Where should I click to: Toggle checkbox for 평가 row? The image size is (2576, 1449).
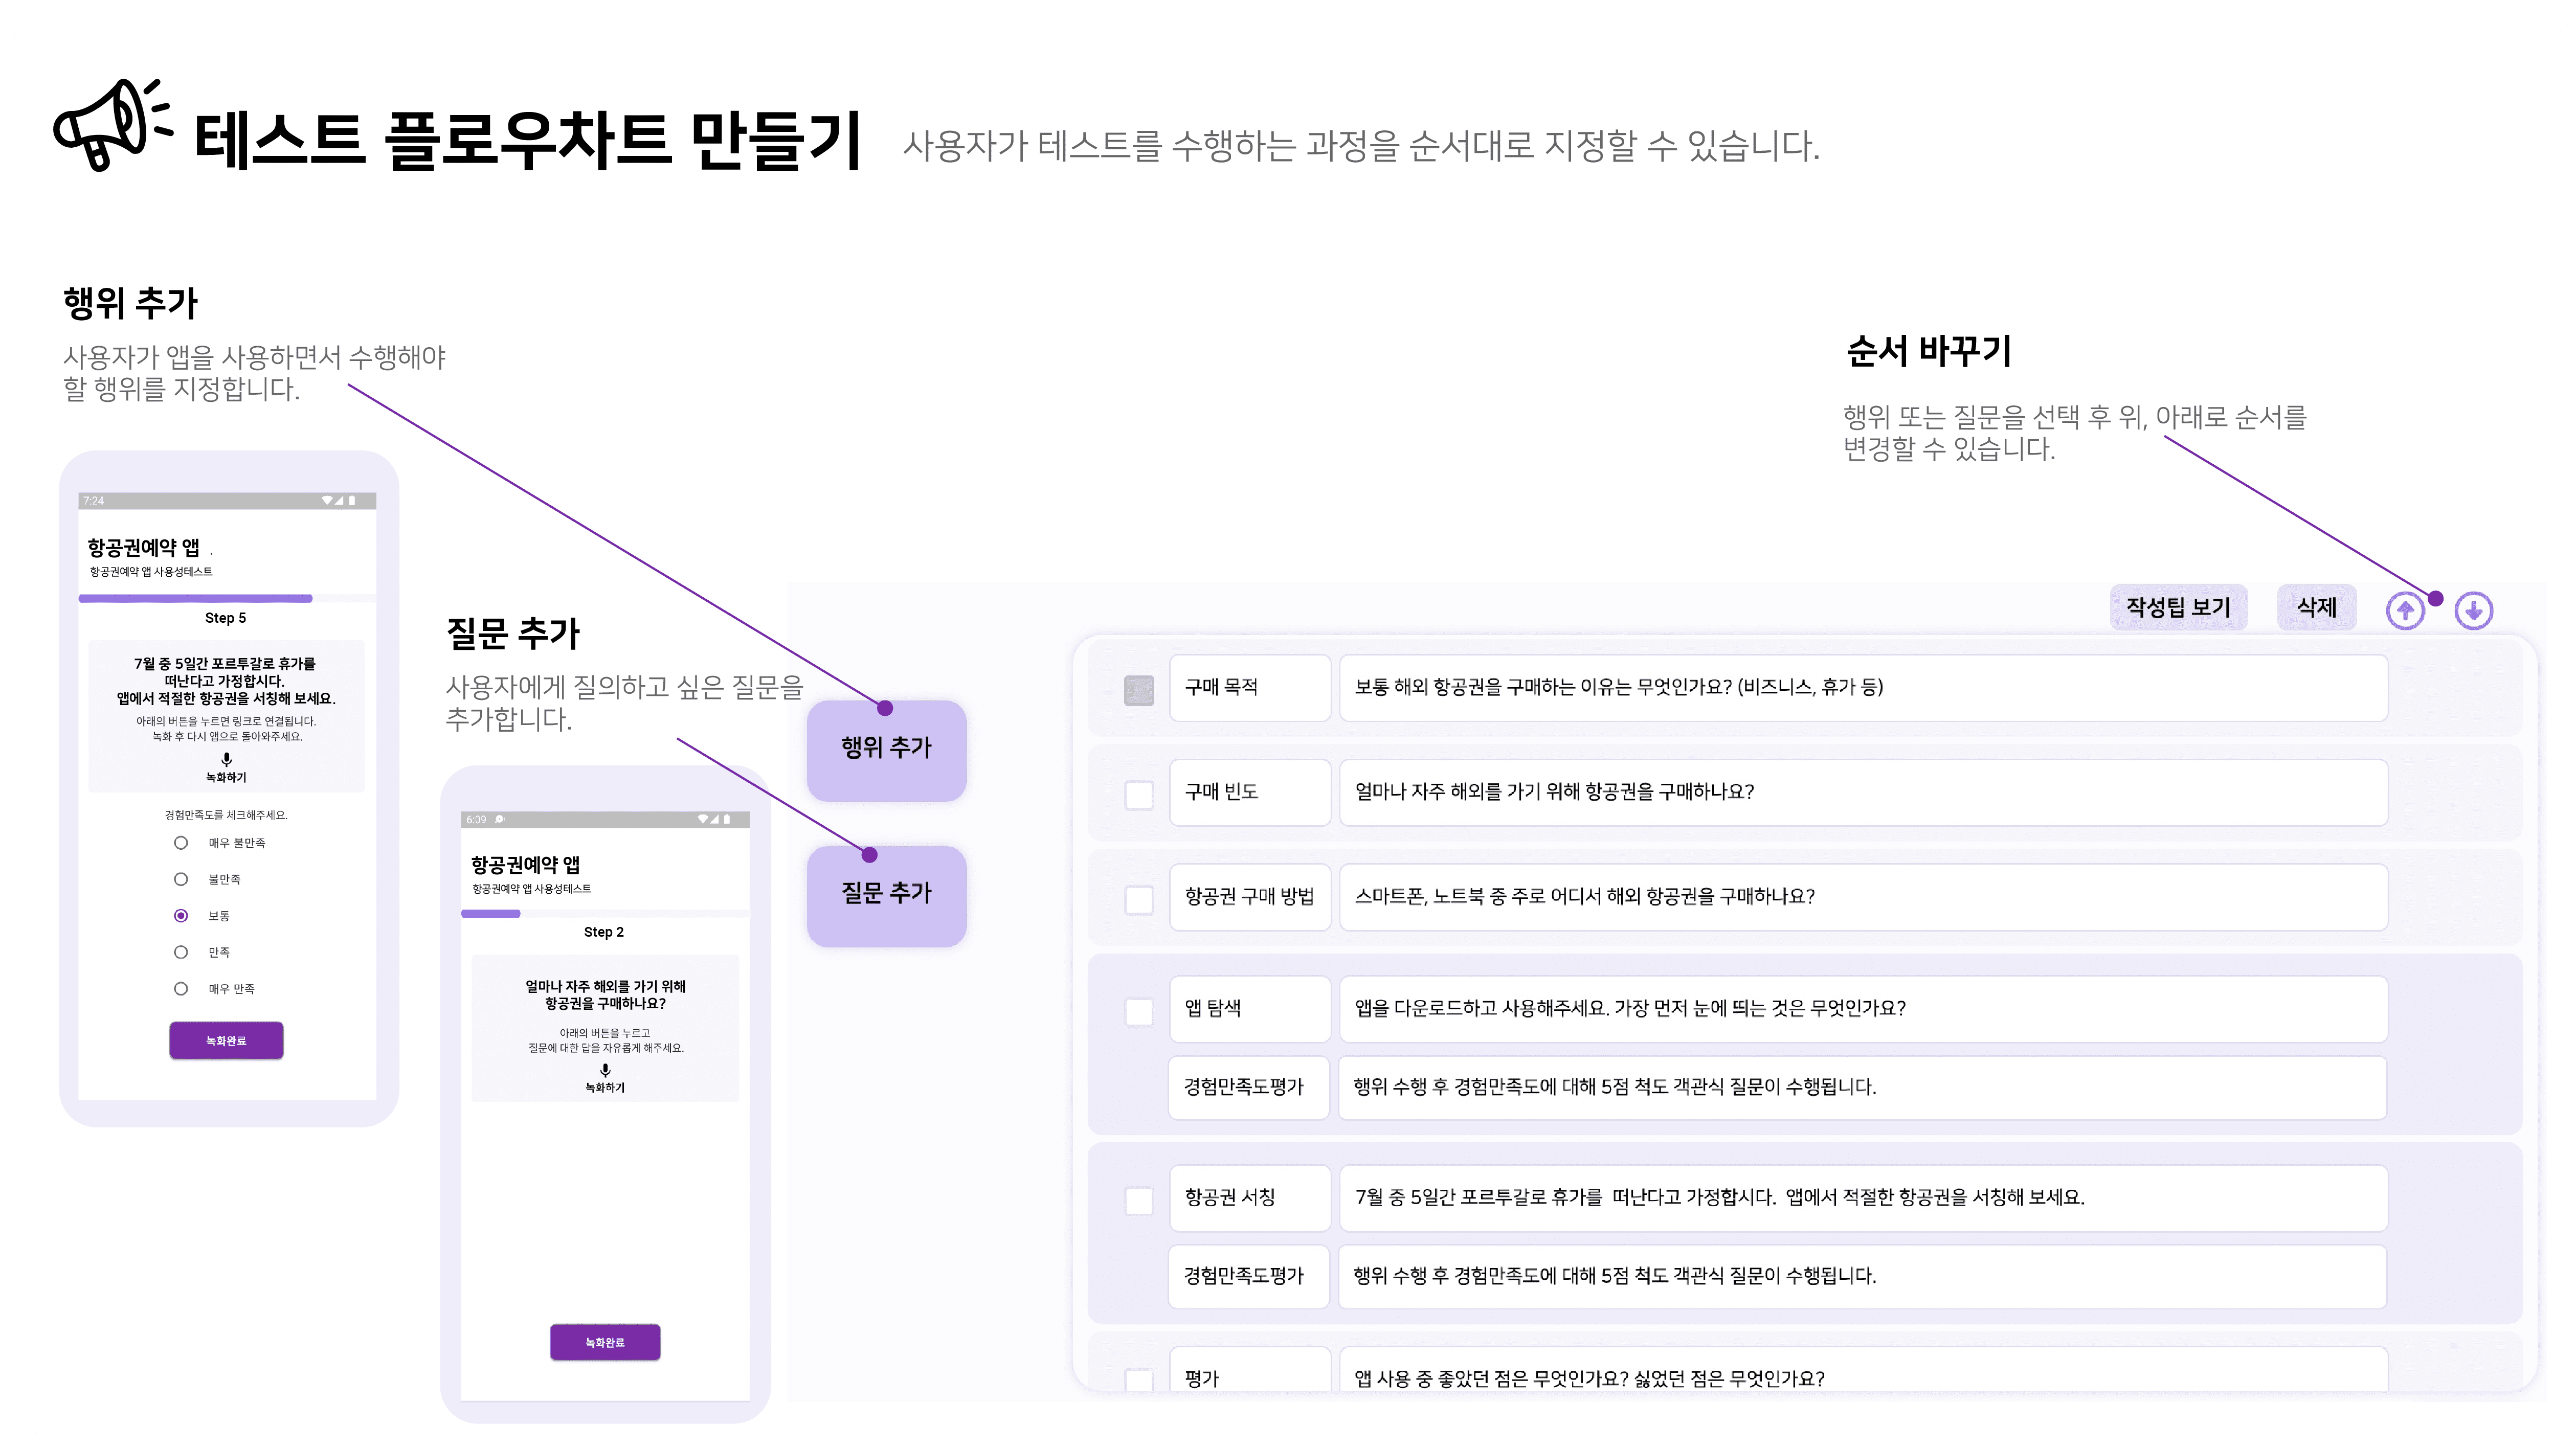(1139, 1380)
